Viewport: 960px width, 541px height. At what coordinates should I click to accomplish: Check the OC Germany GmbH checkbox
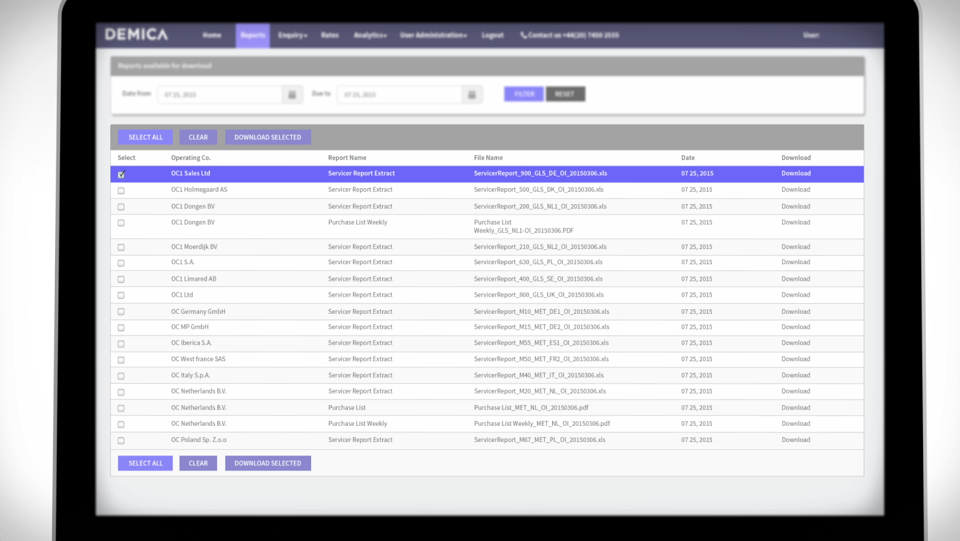[121, 312]
